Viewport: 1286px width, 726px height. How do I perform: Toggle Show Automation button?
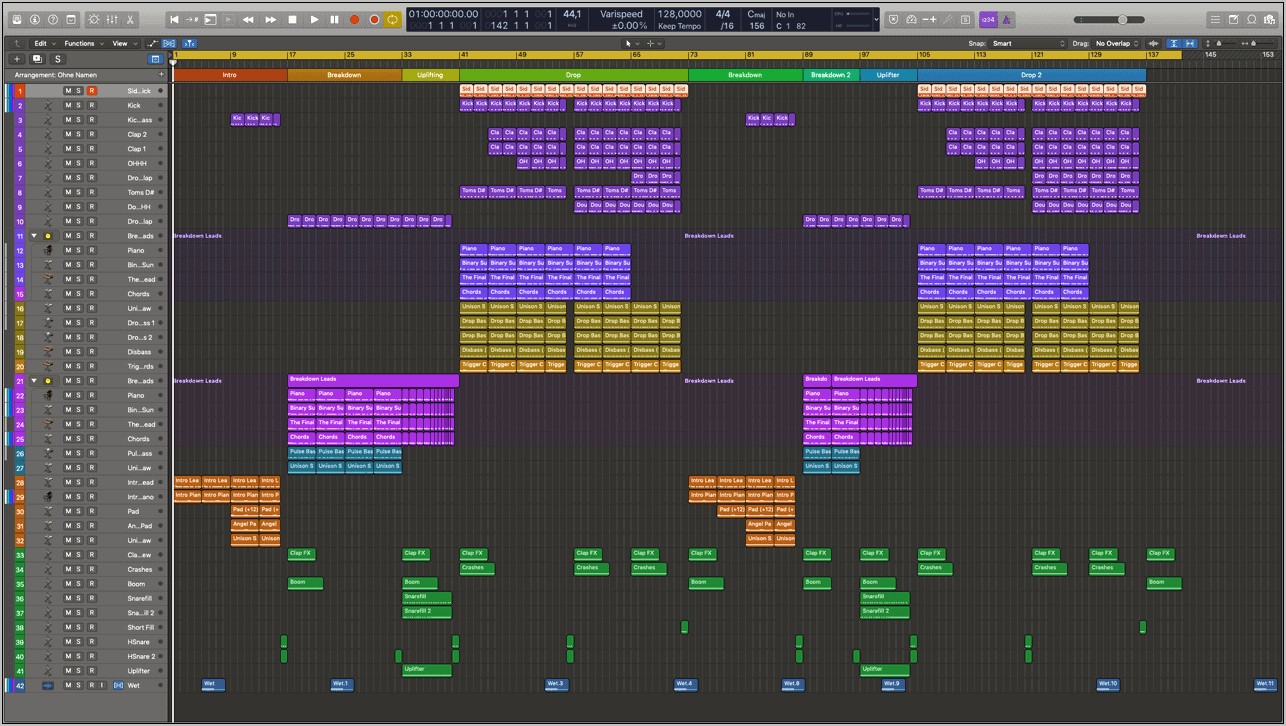(x=152, y=43)
